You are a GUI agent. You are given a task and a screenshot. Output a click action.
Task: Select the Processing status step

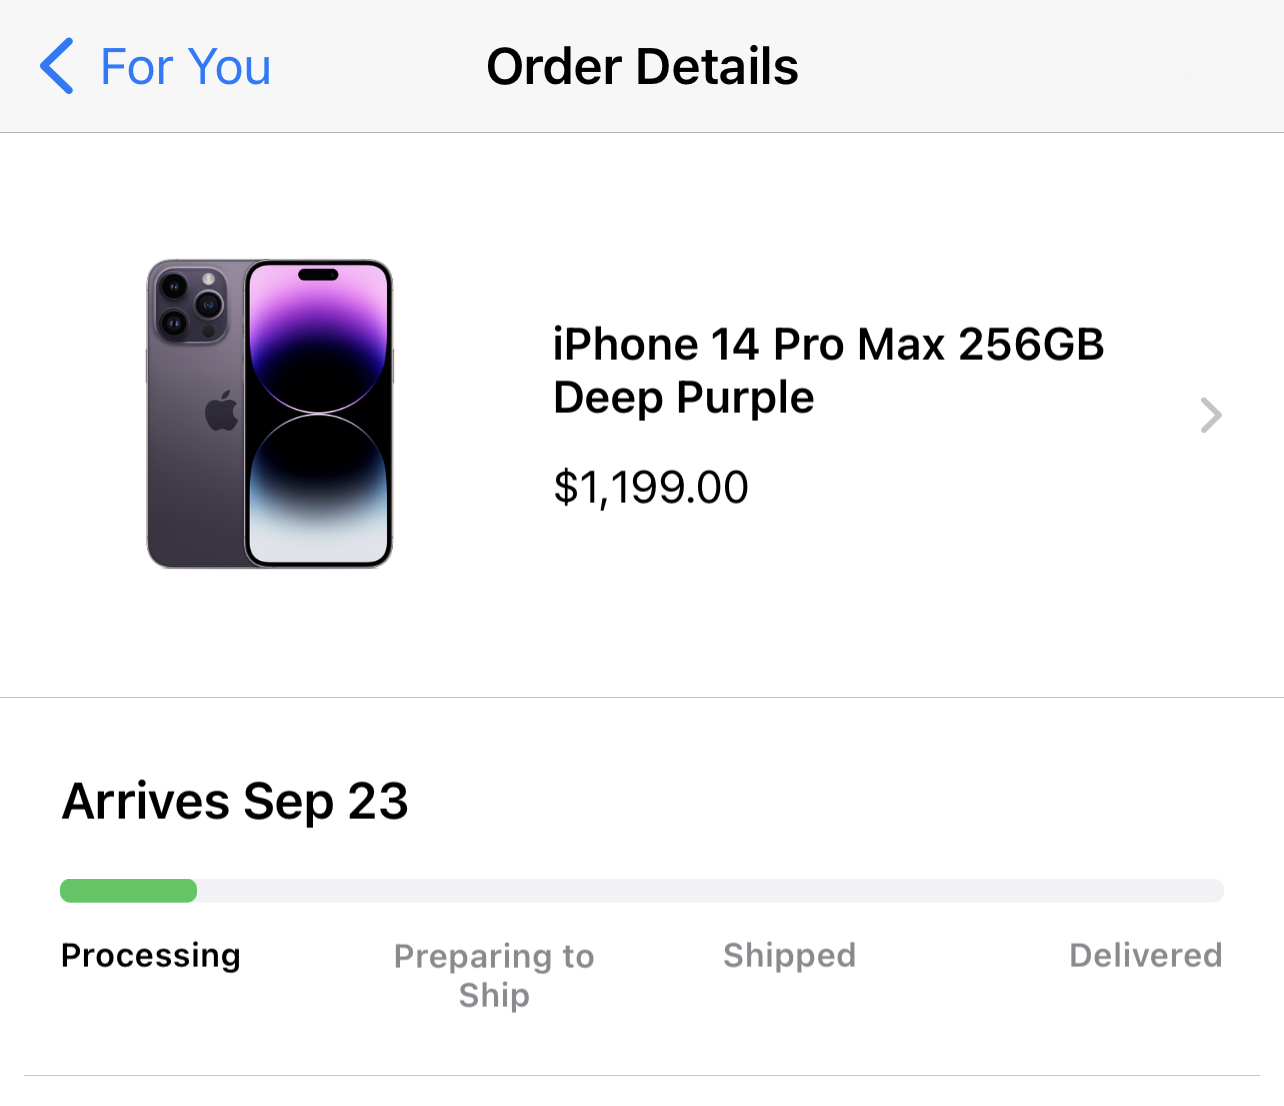(151, 956)
